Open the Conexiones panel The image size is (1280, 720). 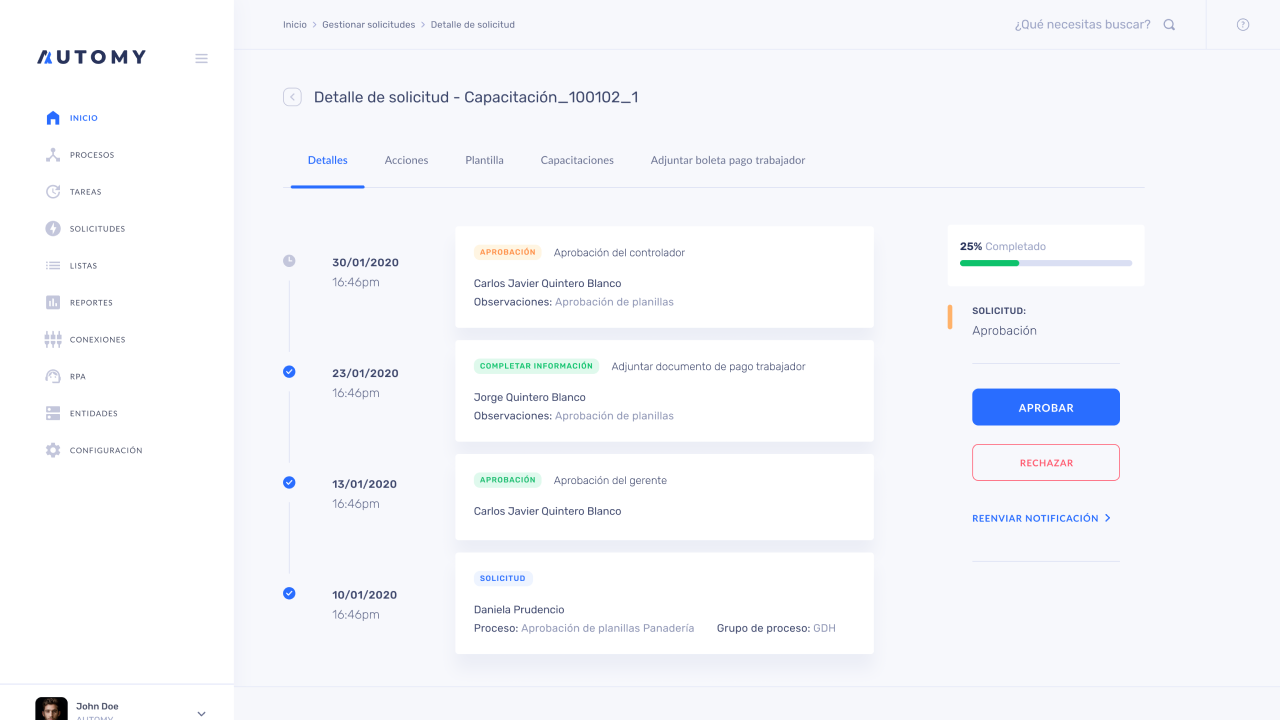click(52, 339)
